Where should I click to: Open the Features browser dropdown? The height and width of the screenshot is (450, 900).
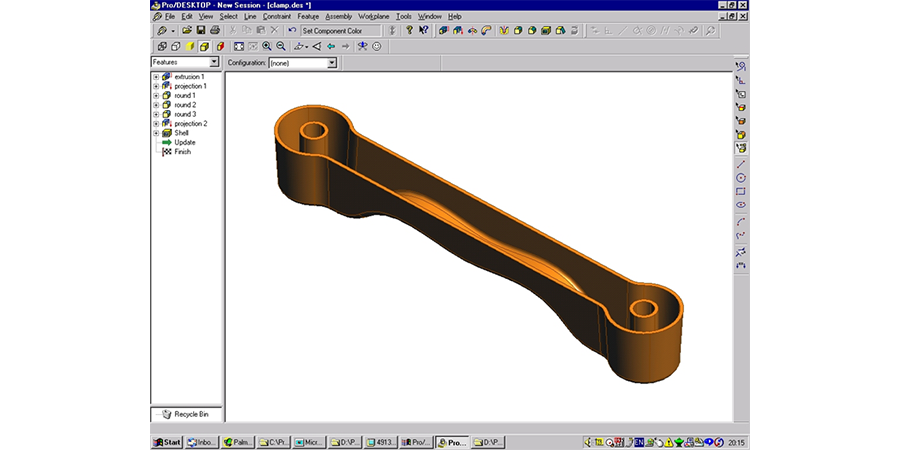tap(214, 62)
